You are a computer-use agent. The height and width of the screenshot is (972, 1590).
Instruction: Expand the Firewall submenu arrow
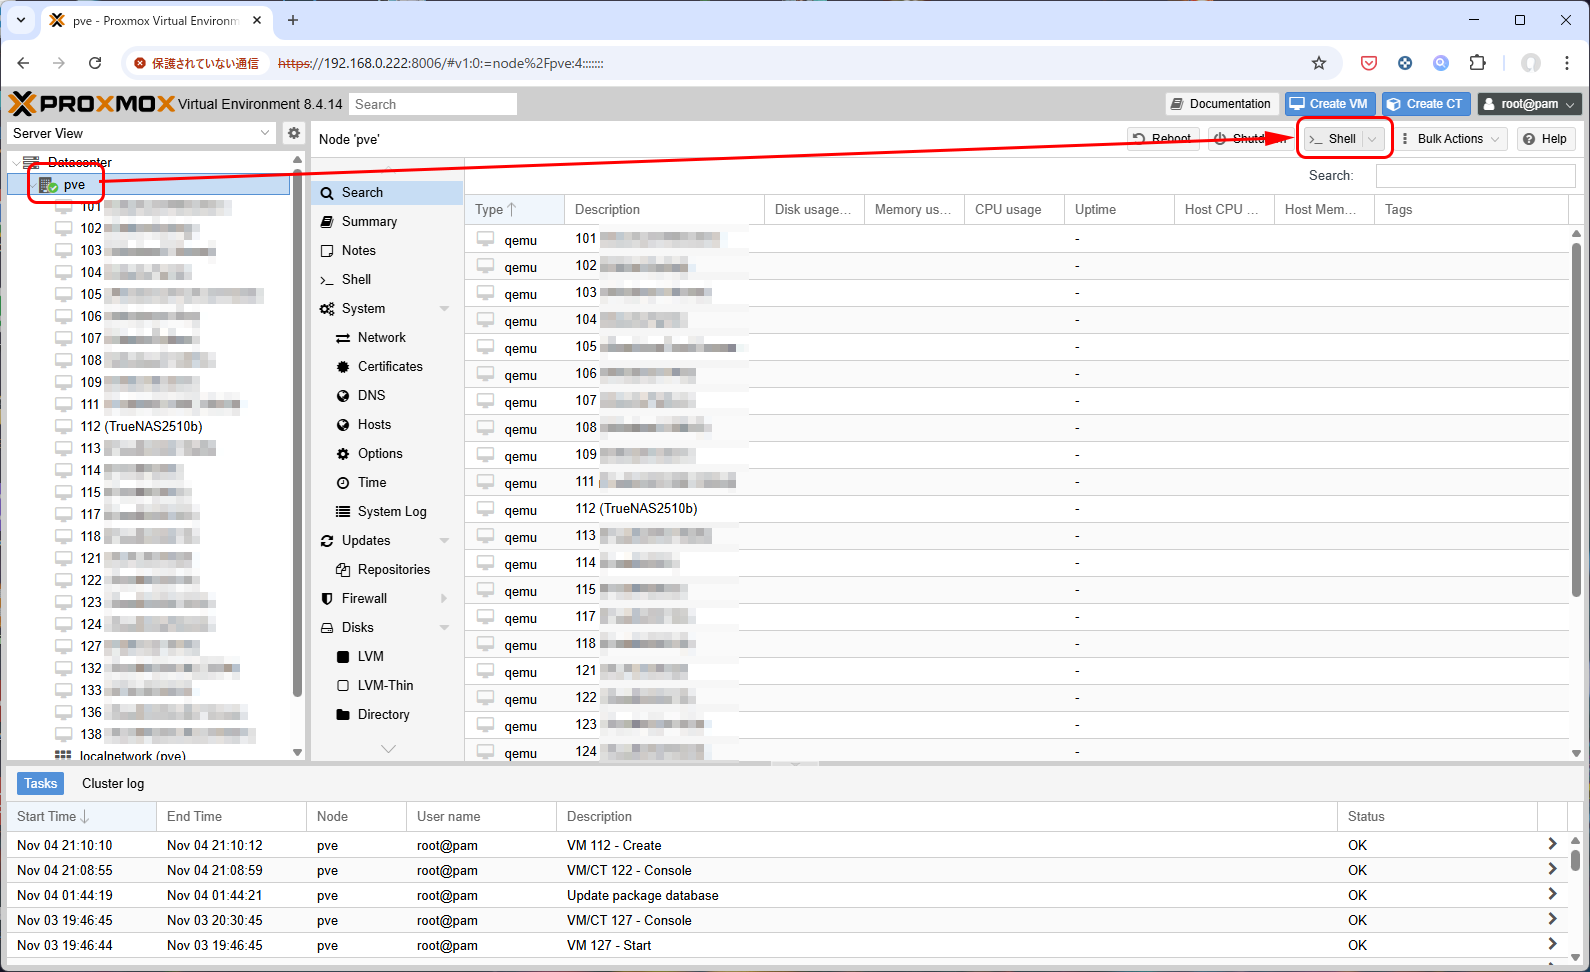[444, 599]
